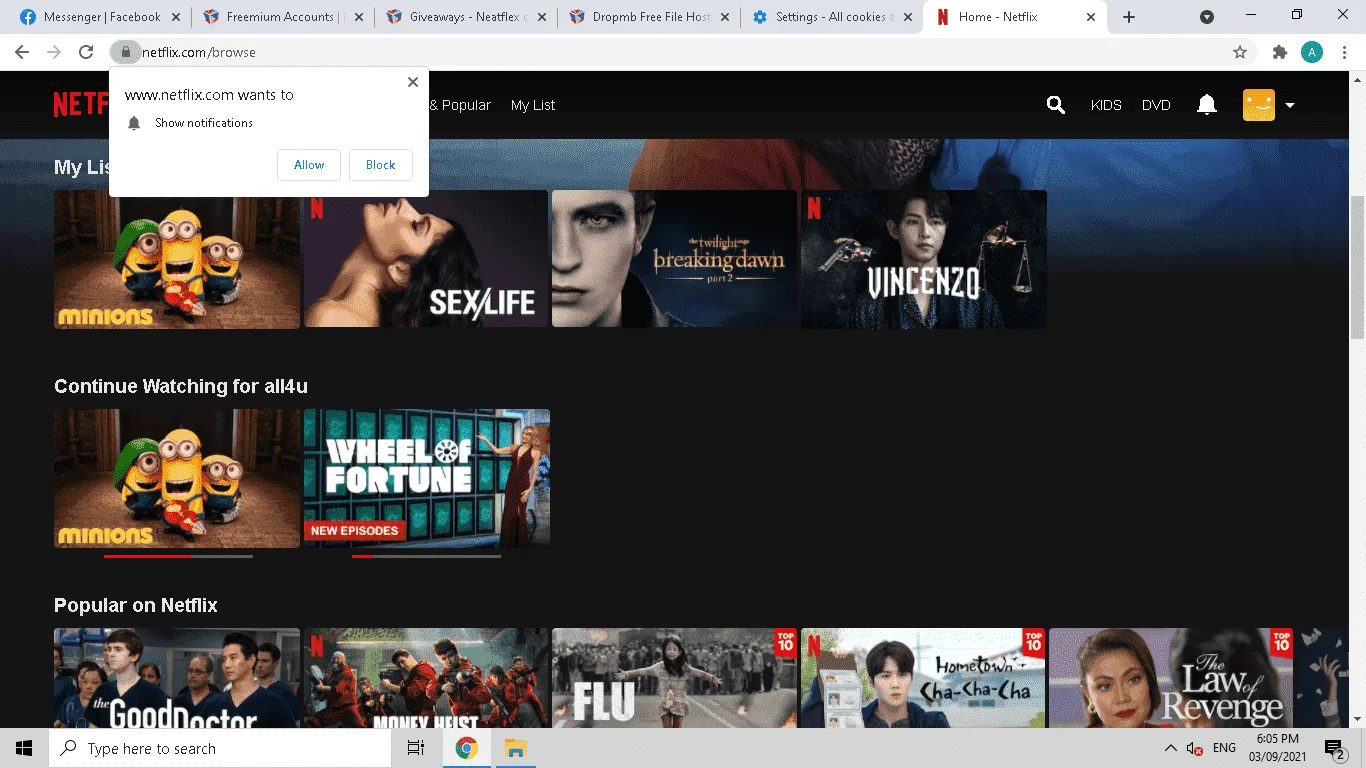Click Popular on Netflix heading
This screenshot has width=1366, height=768.
[136, 605]
